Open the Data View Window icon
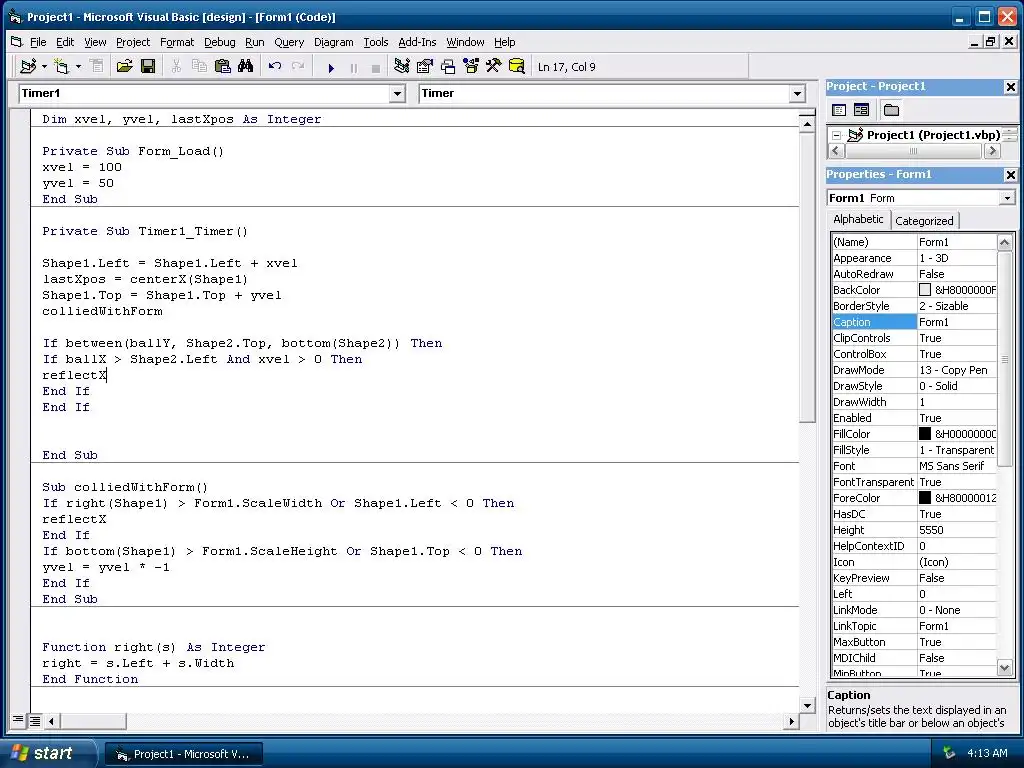 point(517,66)
